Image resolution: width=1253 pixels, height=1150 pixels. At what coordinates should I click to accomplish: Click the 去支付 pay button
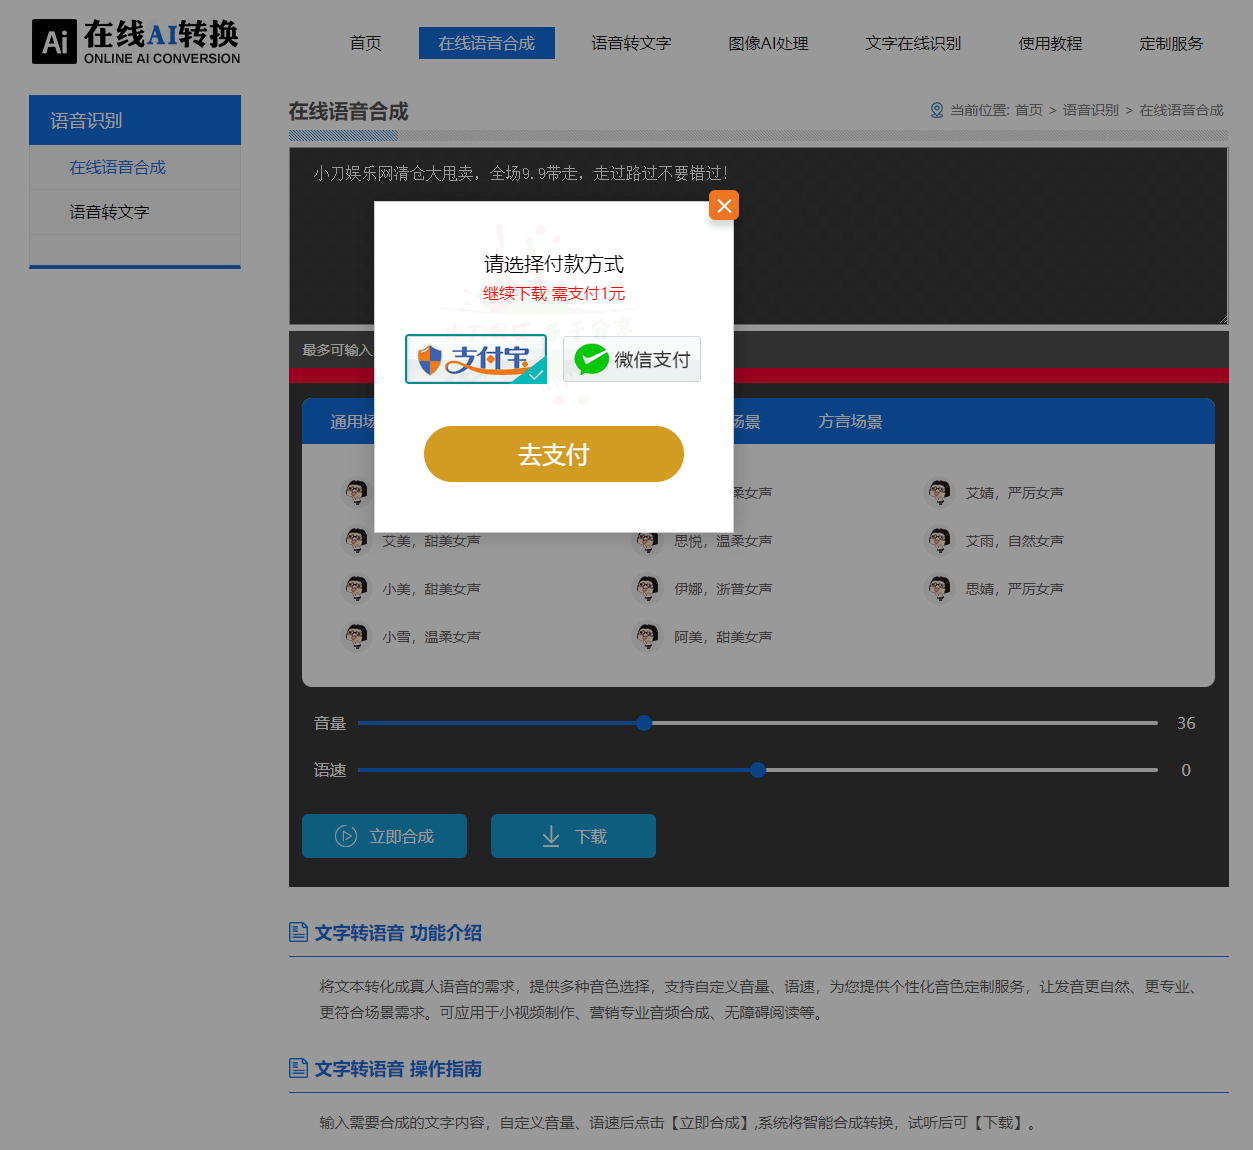point(553,454)
